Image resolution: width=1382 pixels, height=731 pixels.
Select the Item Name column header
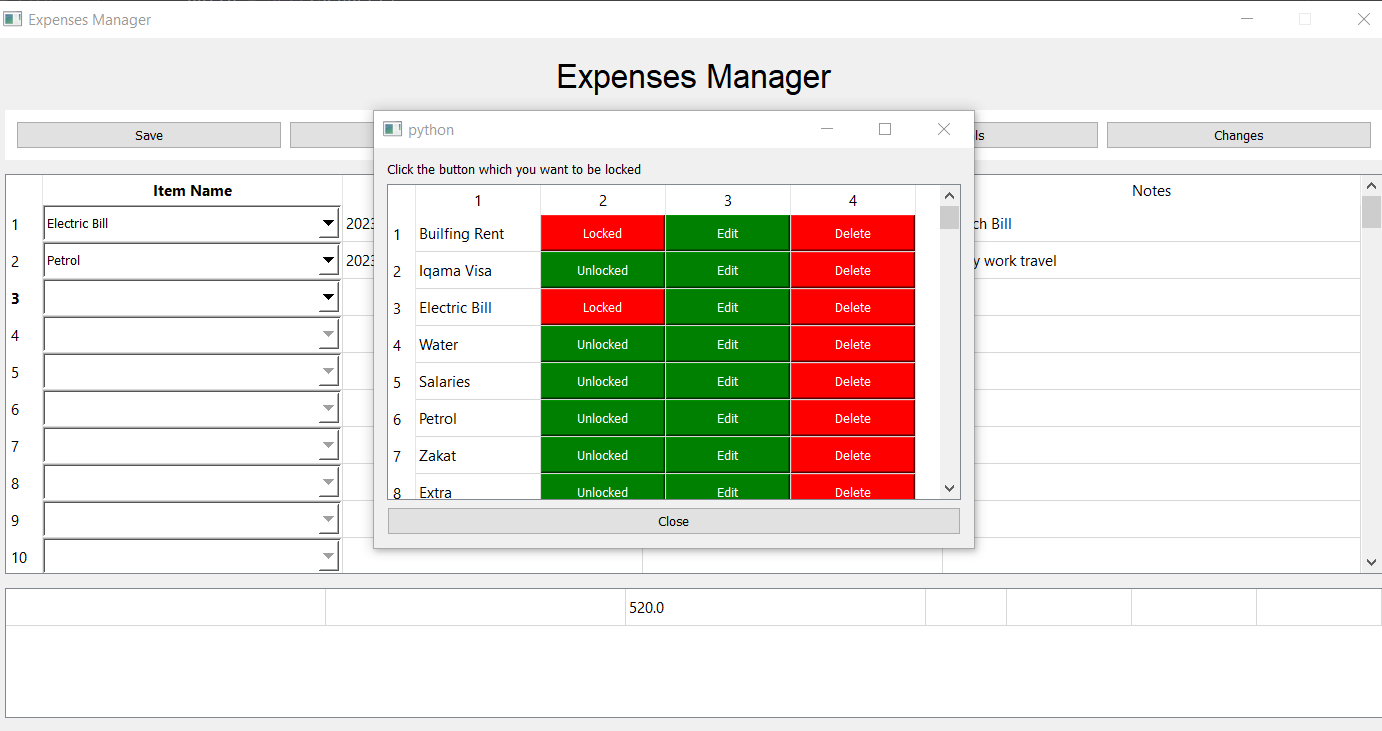pos(192,191)
